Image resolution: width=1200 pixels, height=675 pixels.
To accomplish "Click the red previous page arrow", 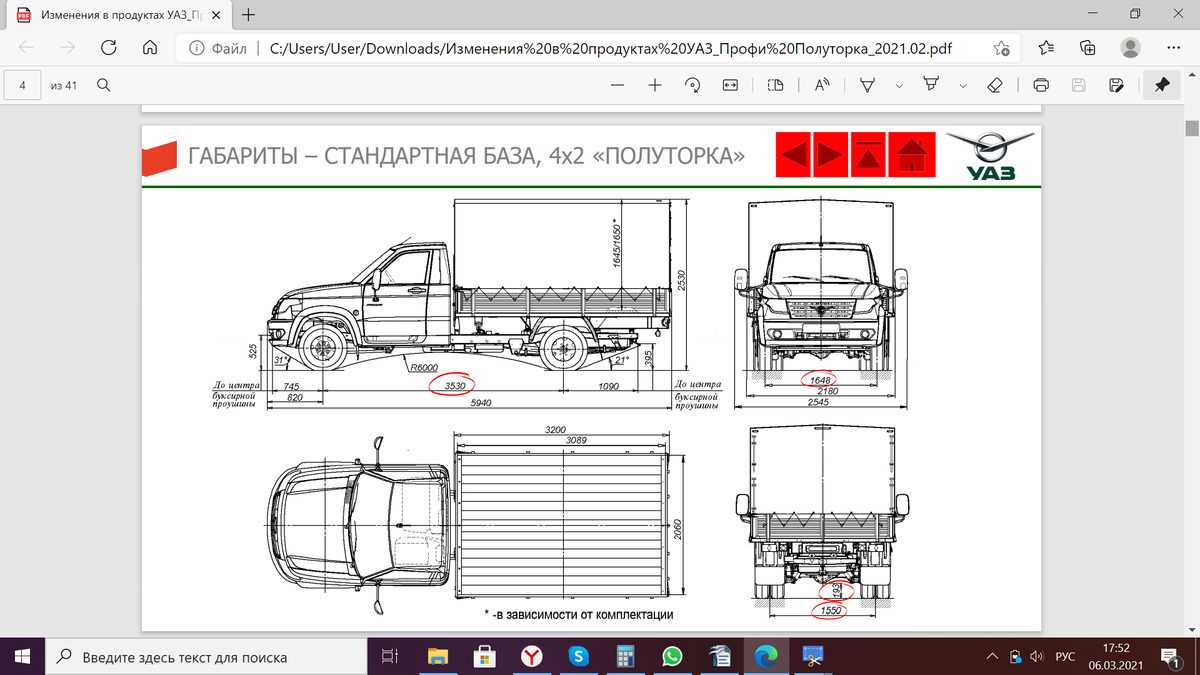I will tap(794, 155).
